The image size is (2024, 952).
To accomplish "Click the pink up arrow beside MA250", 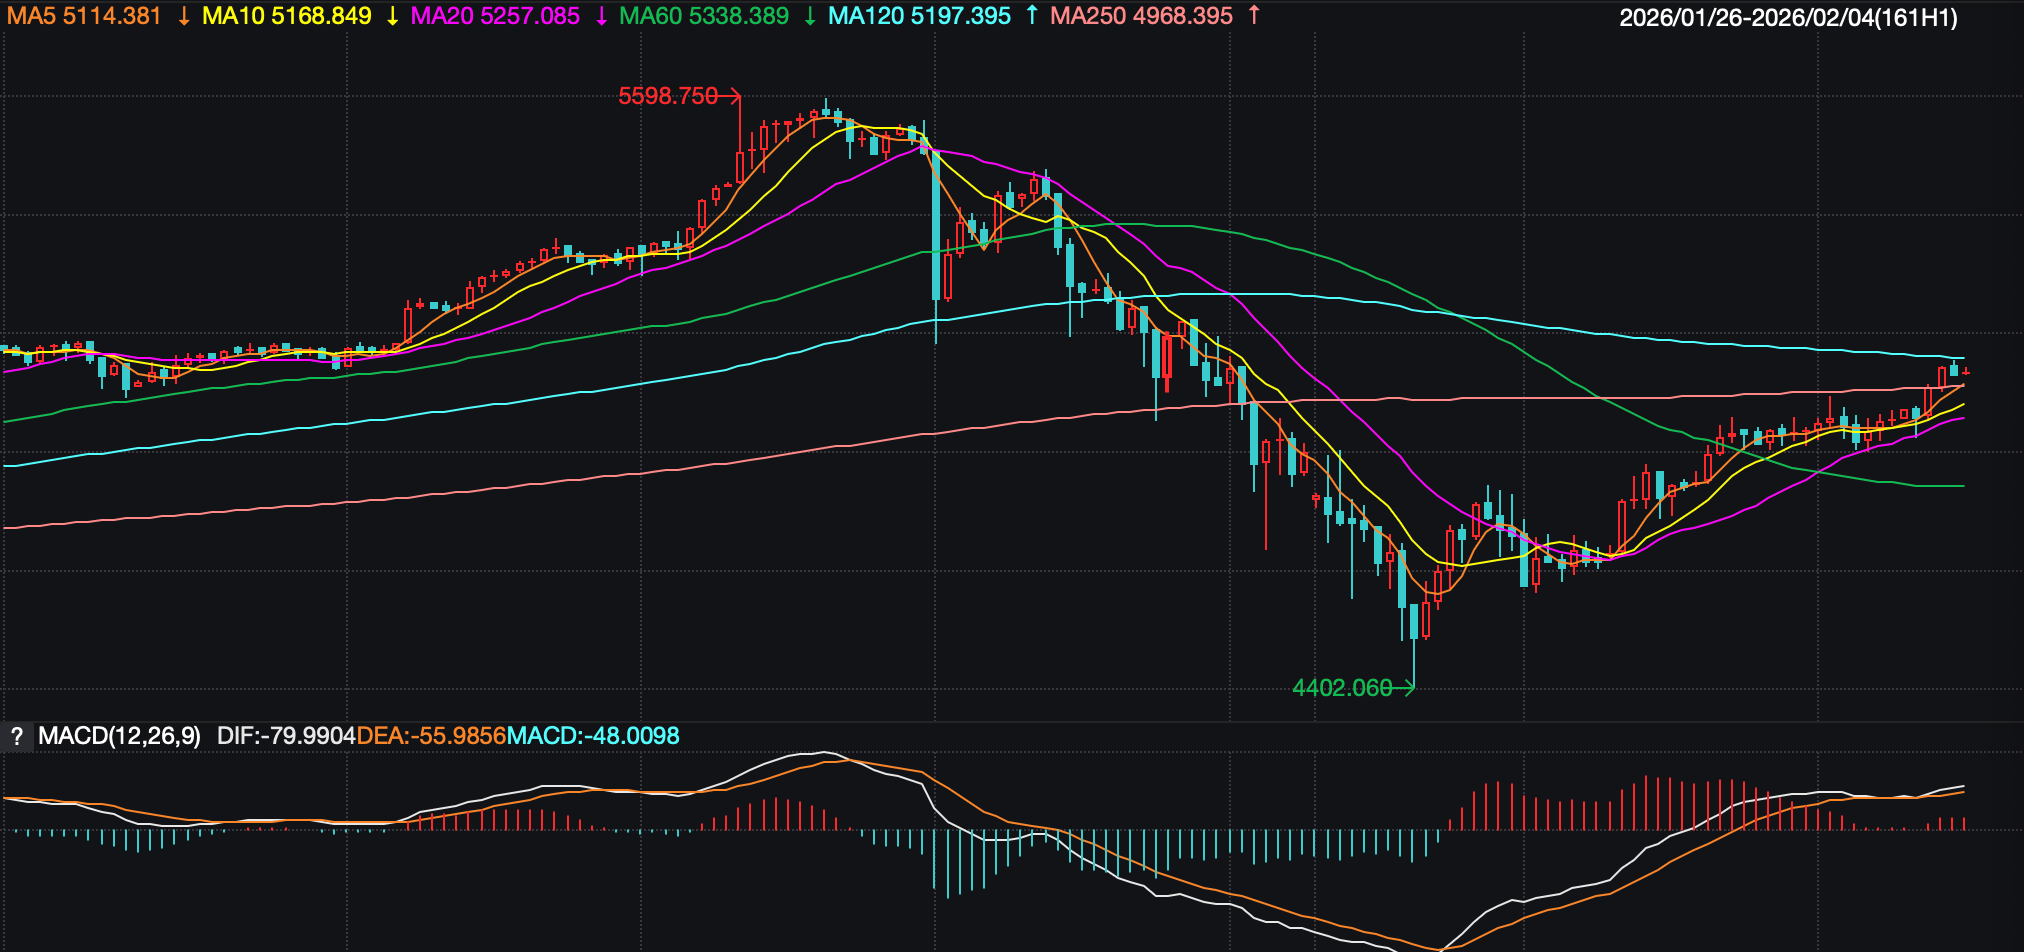I will click(x=1254, y=16).
